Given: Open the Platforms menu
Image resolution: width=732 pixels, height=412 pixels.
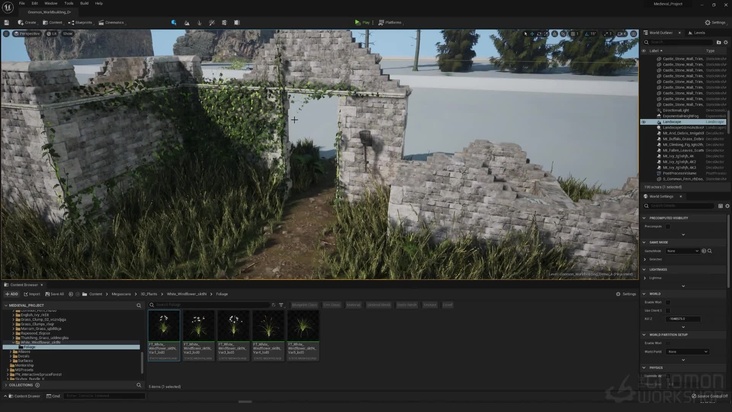Looking at the screenshot, I should [391, 21].
